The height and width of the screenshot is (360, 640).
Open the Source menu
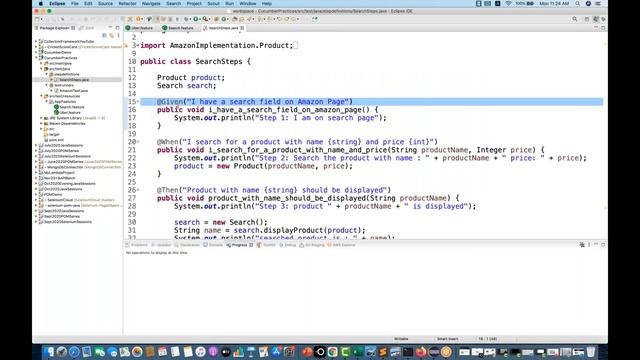pyautogui.click(x=105, y=3)
